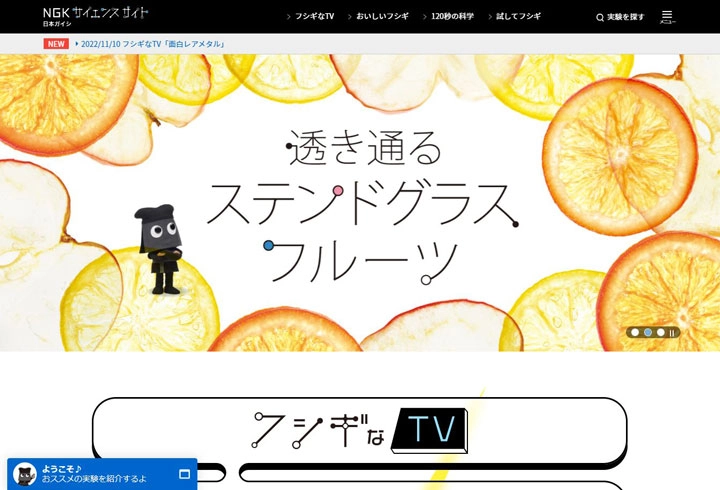Click the NGK サイエンスサイト logo
720x490 pixels.
[96, 15]
